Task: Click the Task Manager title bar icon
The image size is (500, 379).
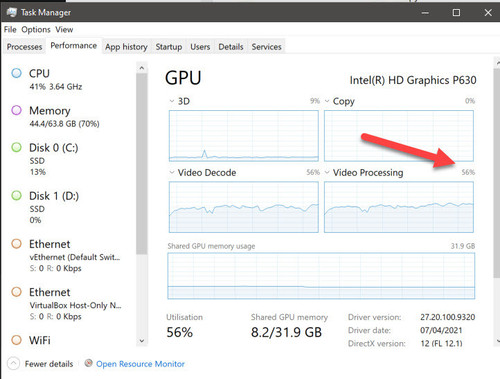Action: point(11,13)
